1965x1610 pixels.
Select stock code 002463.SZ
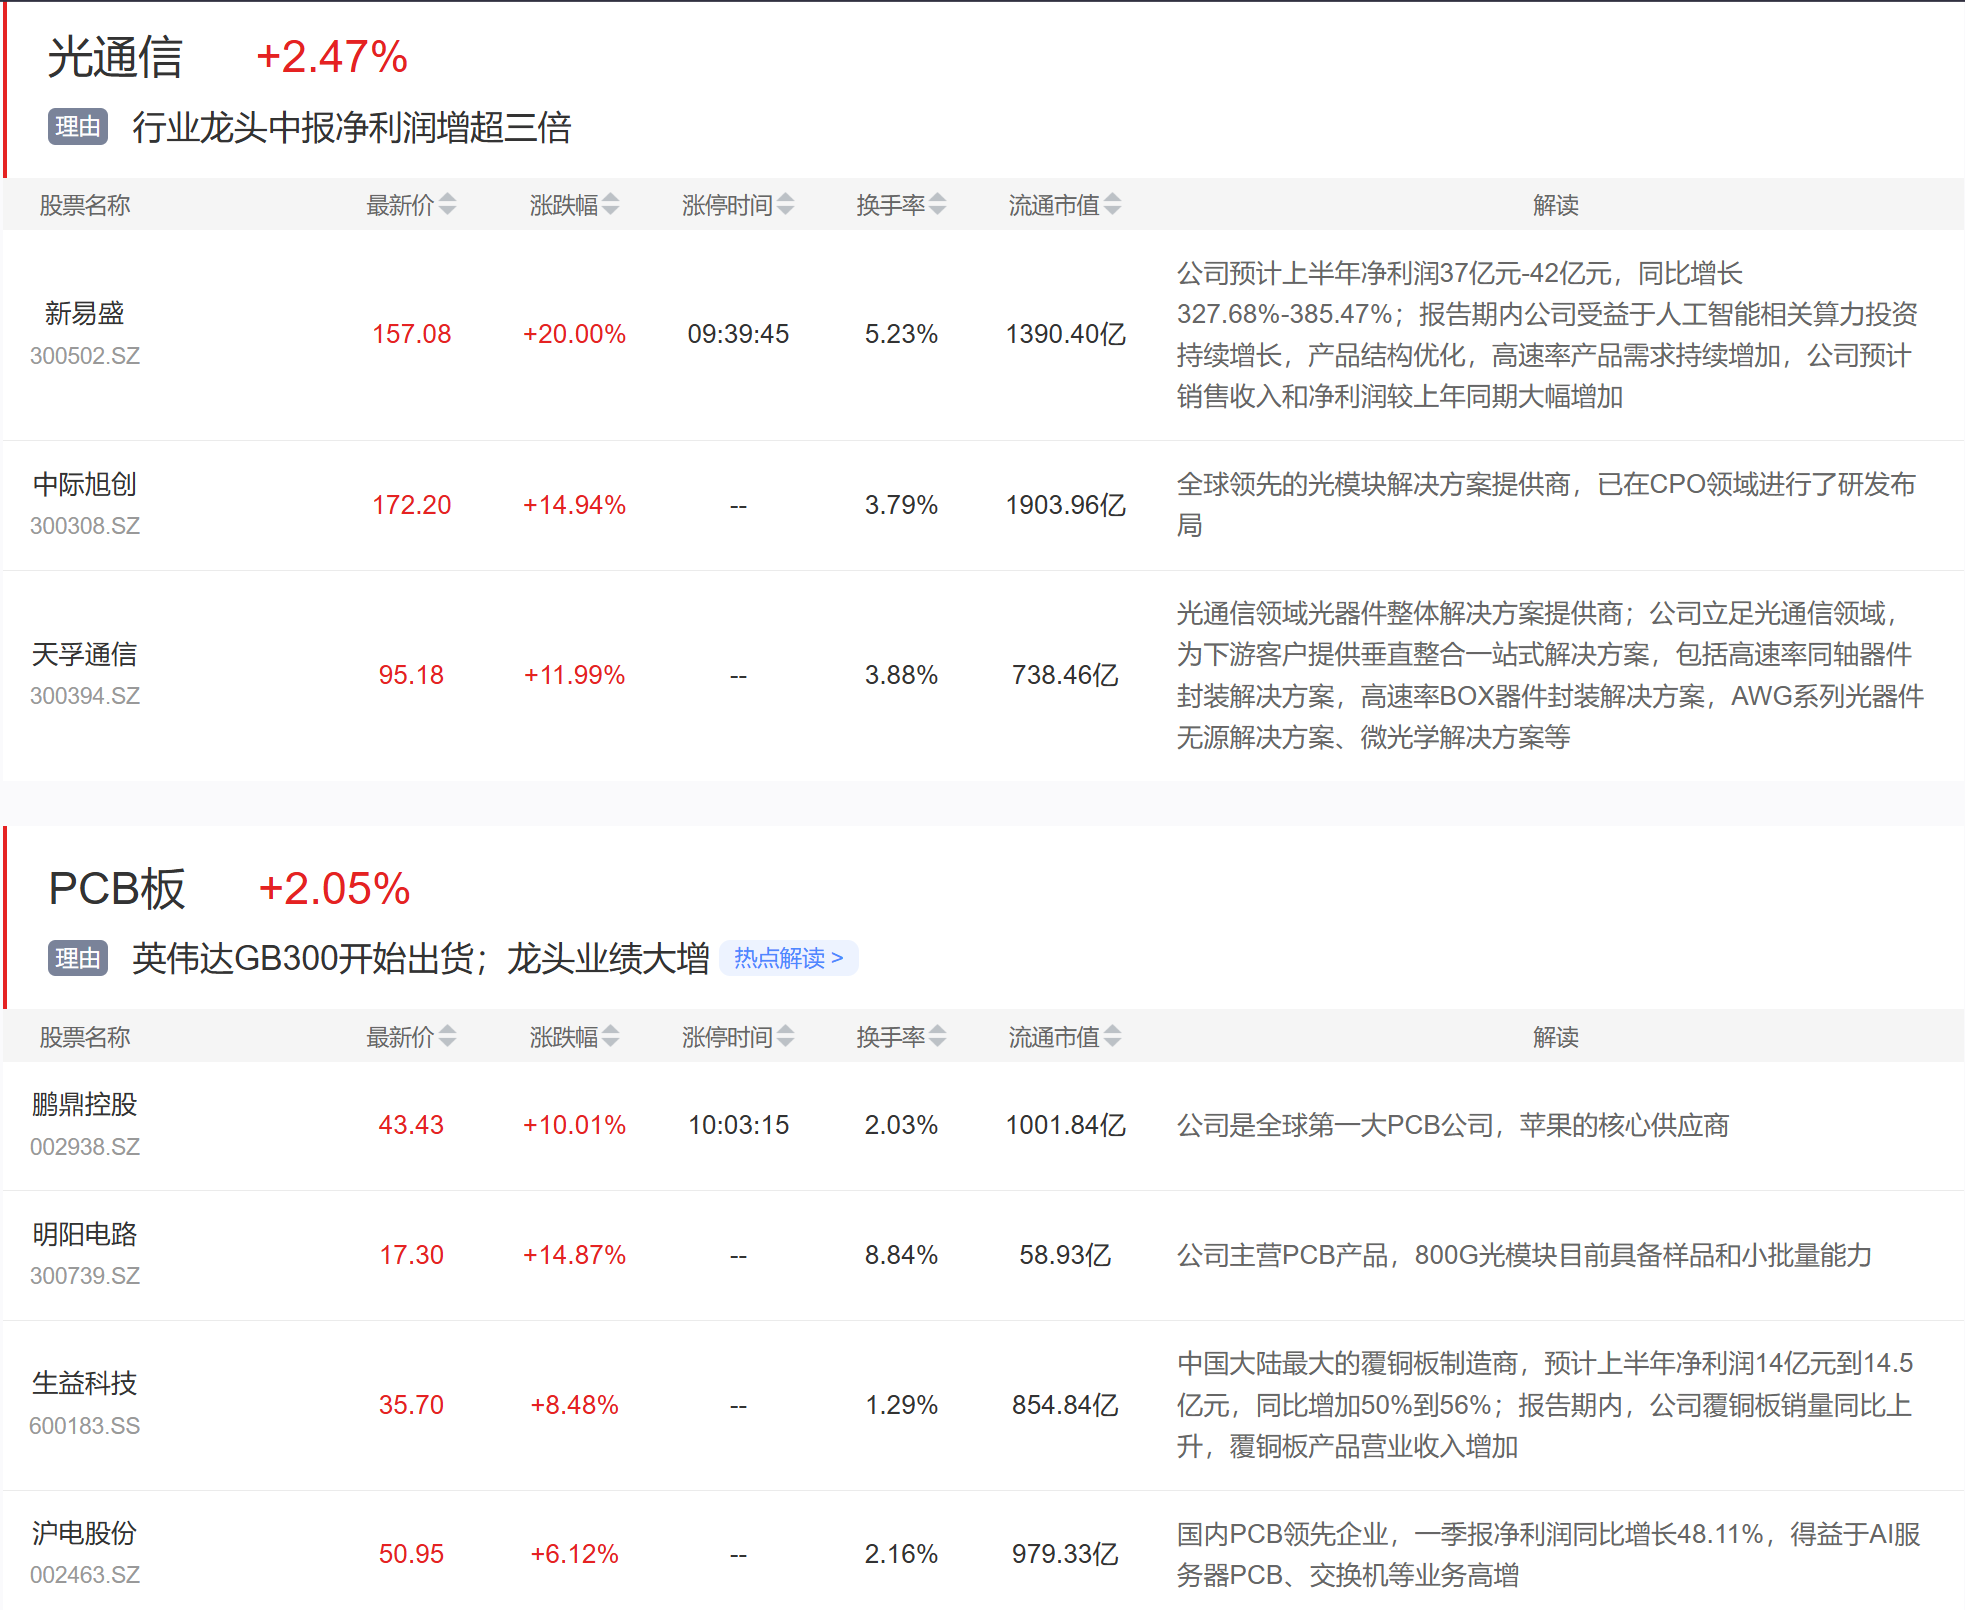click(85, 1575)
